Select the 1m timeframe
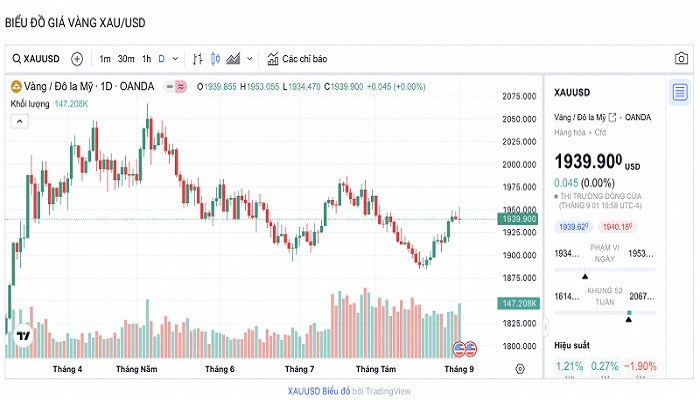Viewport: 700px width, 400px height. (x=105, y=59)
